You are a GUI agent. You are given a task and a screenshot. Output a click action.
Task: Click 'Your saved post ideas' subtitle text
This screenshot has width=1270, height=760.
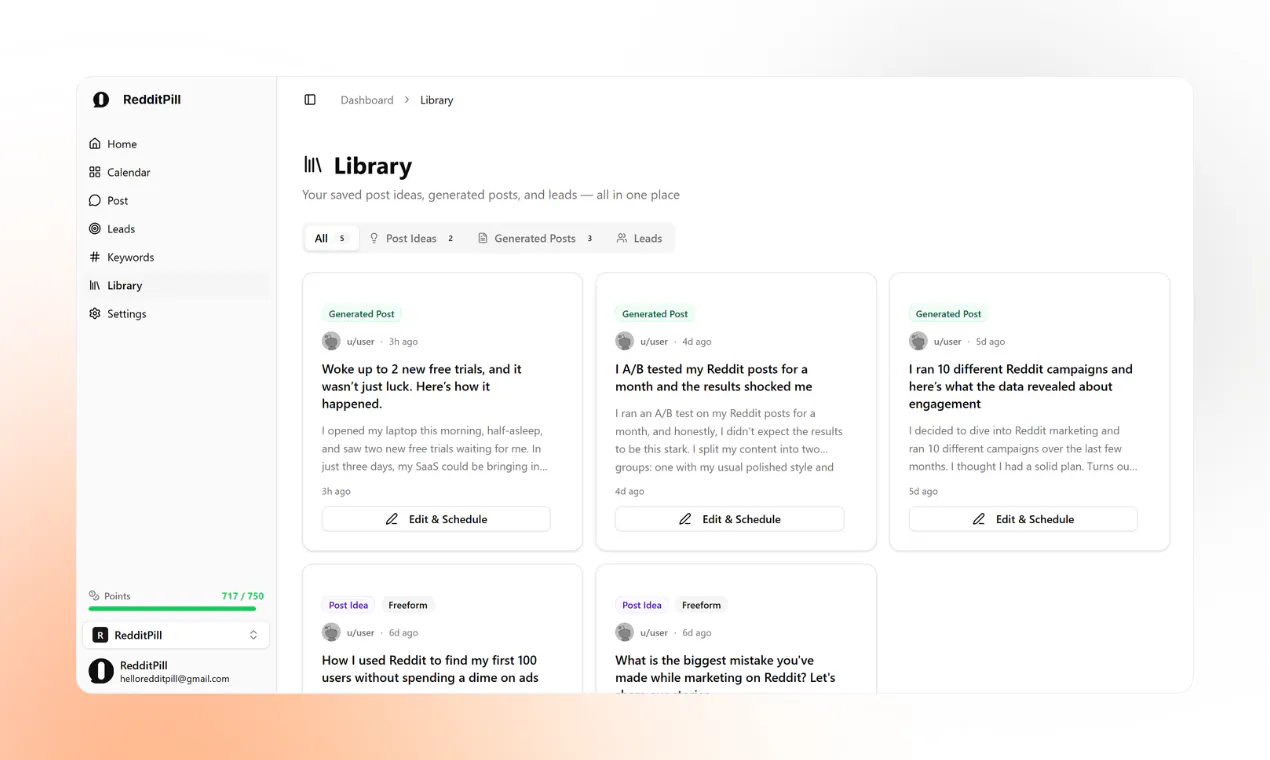491,195
